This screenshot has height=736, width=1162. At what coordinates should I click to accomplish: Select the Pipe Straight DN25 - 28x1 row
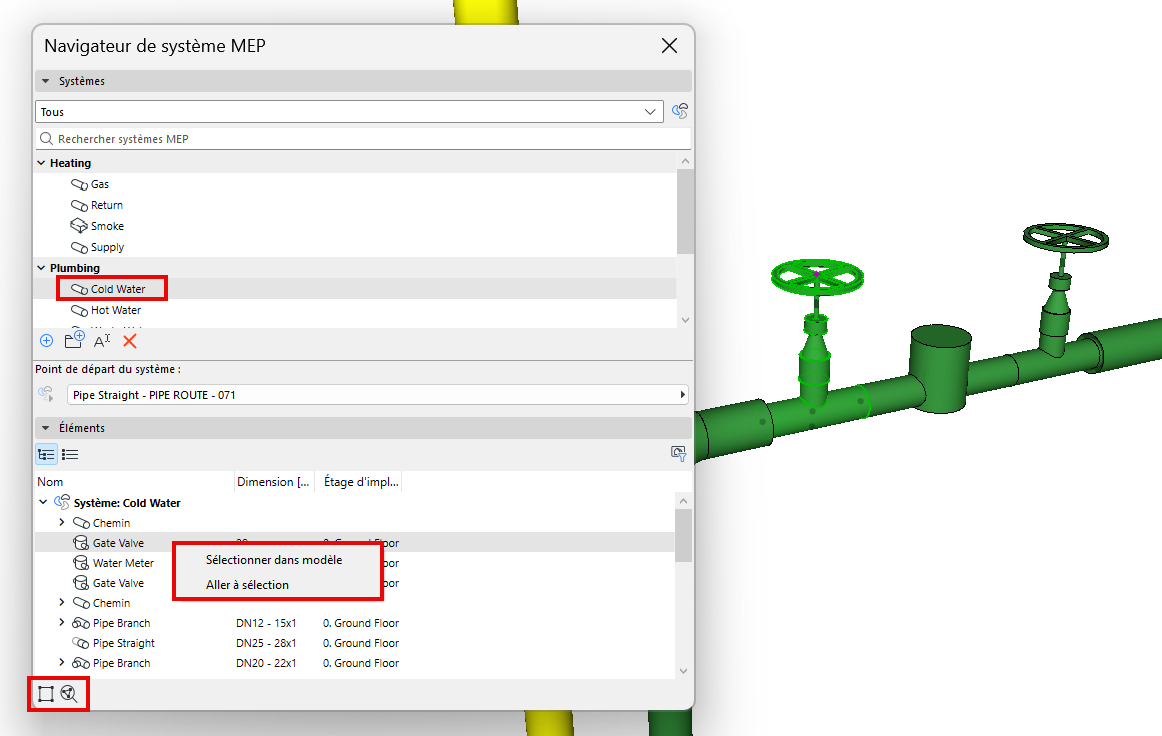pos(354,643)
